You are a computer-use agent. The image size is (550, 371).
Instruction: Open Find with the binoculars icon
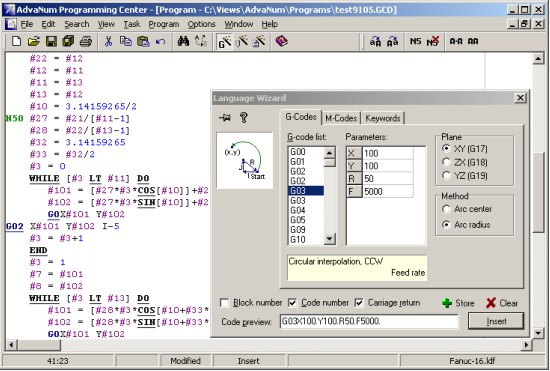pos(183,41)
